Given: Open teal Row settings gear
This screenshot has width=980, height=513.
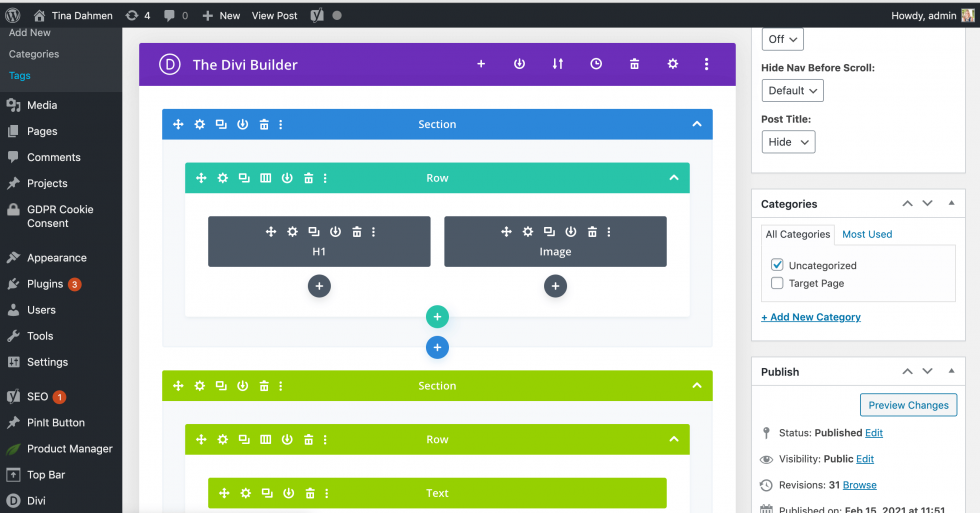Looking at the screenshot, I should pos(222,178).
